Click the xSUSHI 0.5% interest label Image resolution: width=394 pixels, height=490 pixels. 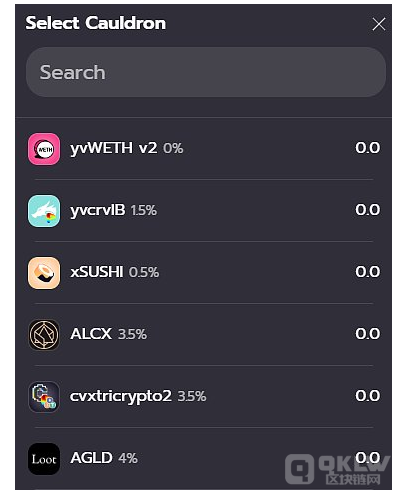coord(144,272)
